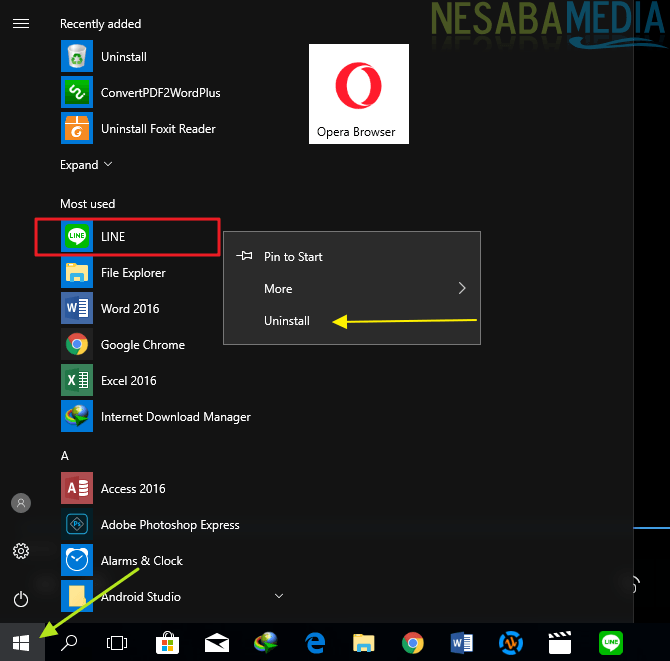
Task: Launch Google Chrome from taskbar
Action: [x=413, y=643]
